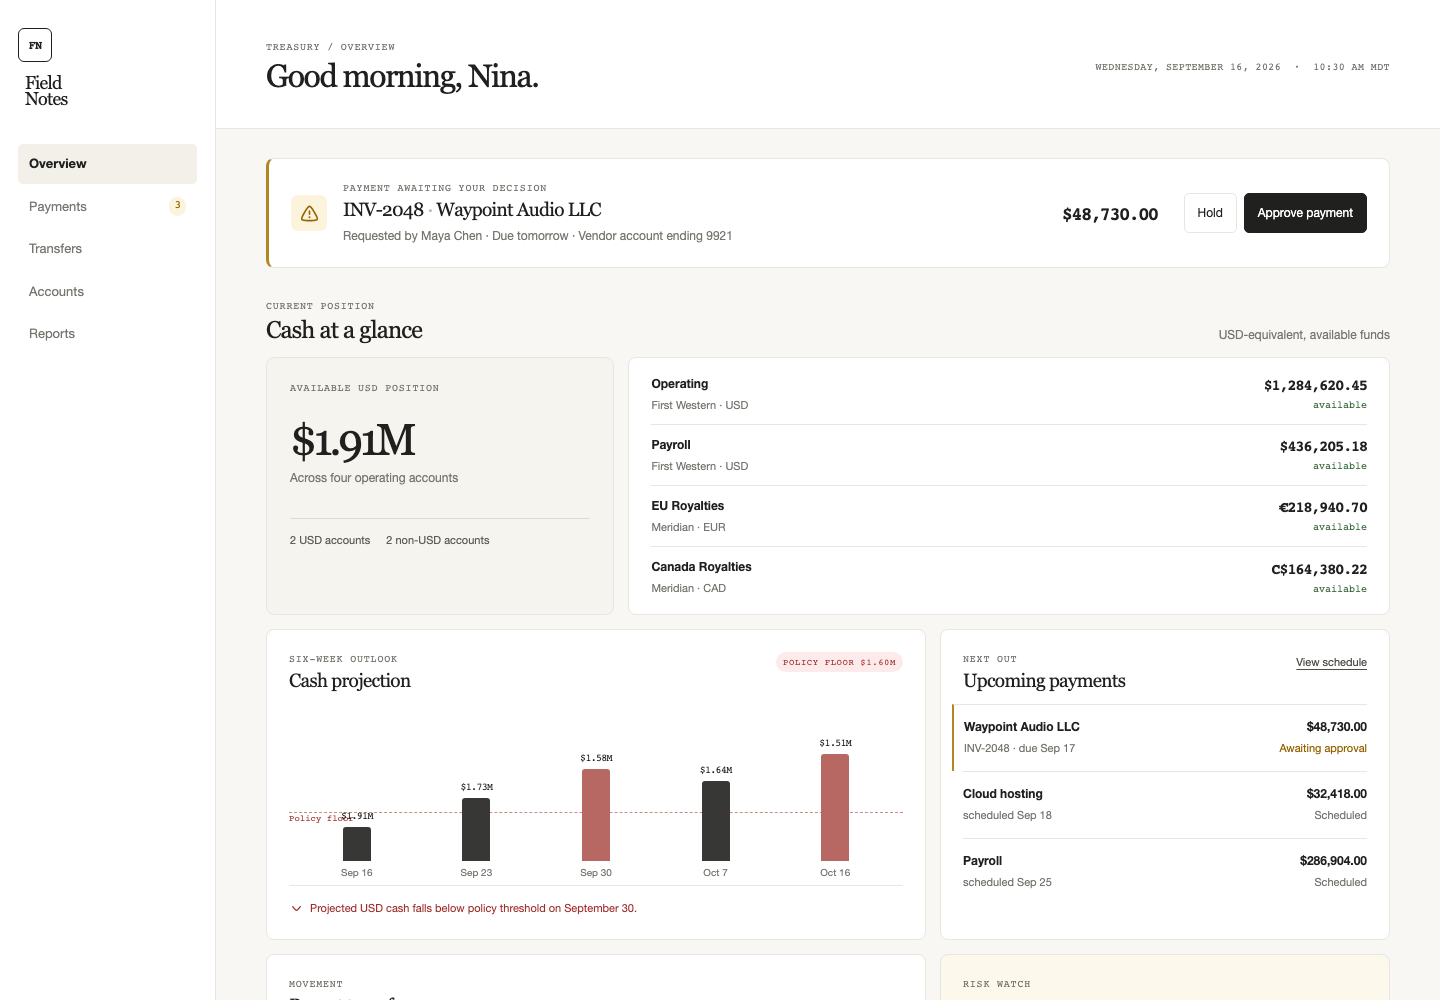
Task: Click the Treasury / Overview breadcrumb
Action: 330,47
